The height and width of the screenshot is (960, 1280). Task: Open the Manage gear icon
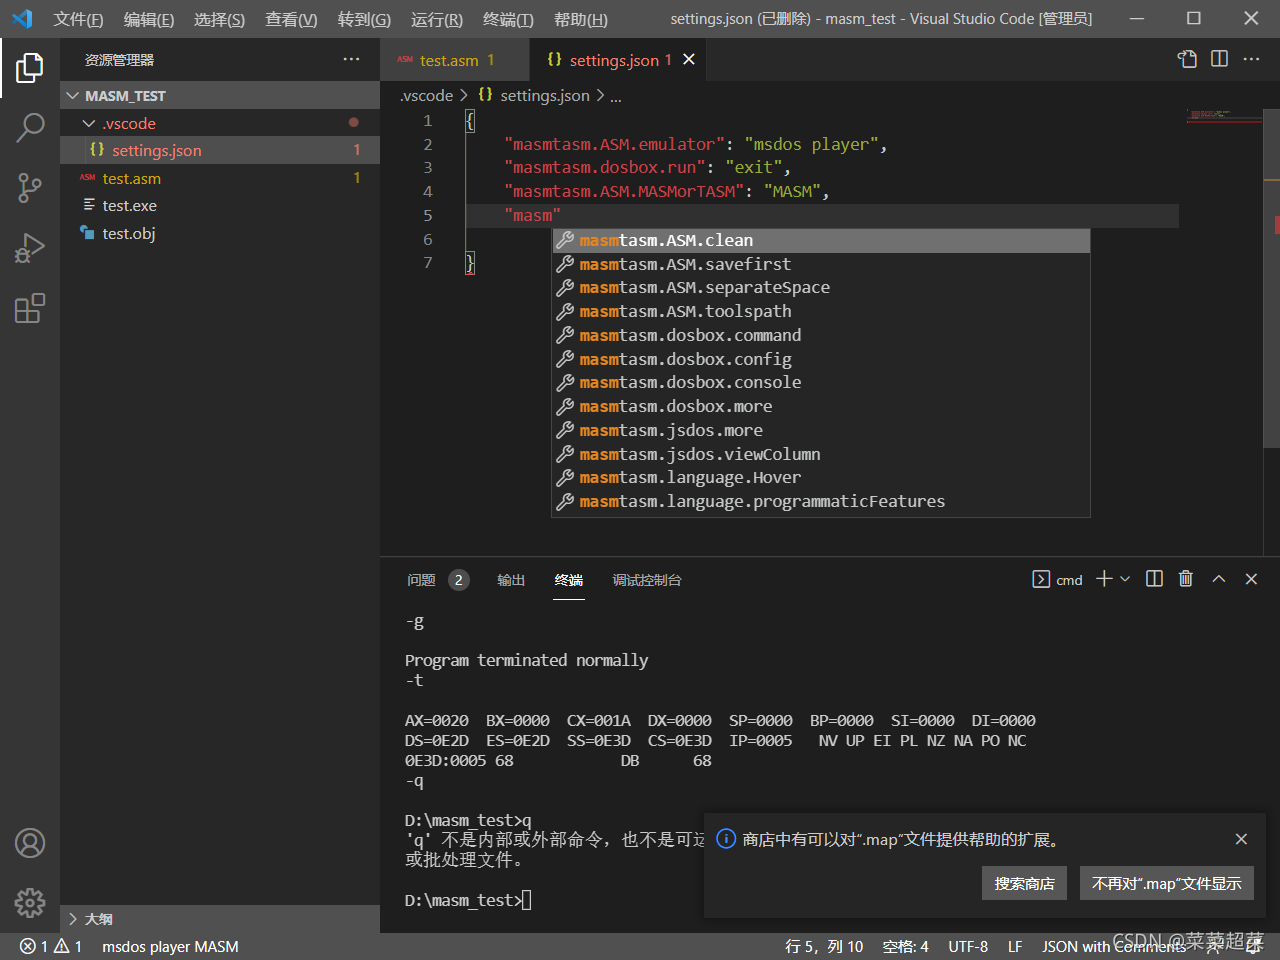[30, 903]
